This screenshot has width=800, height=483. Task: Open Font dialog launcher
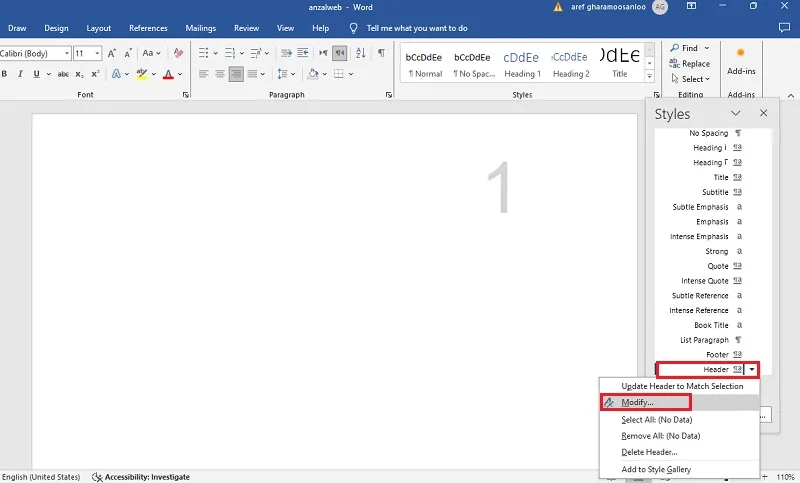click(186, 95)
